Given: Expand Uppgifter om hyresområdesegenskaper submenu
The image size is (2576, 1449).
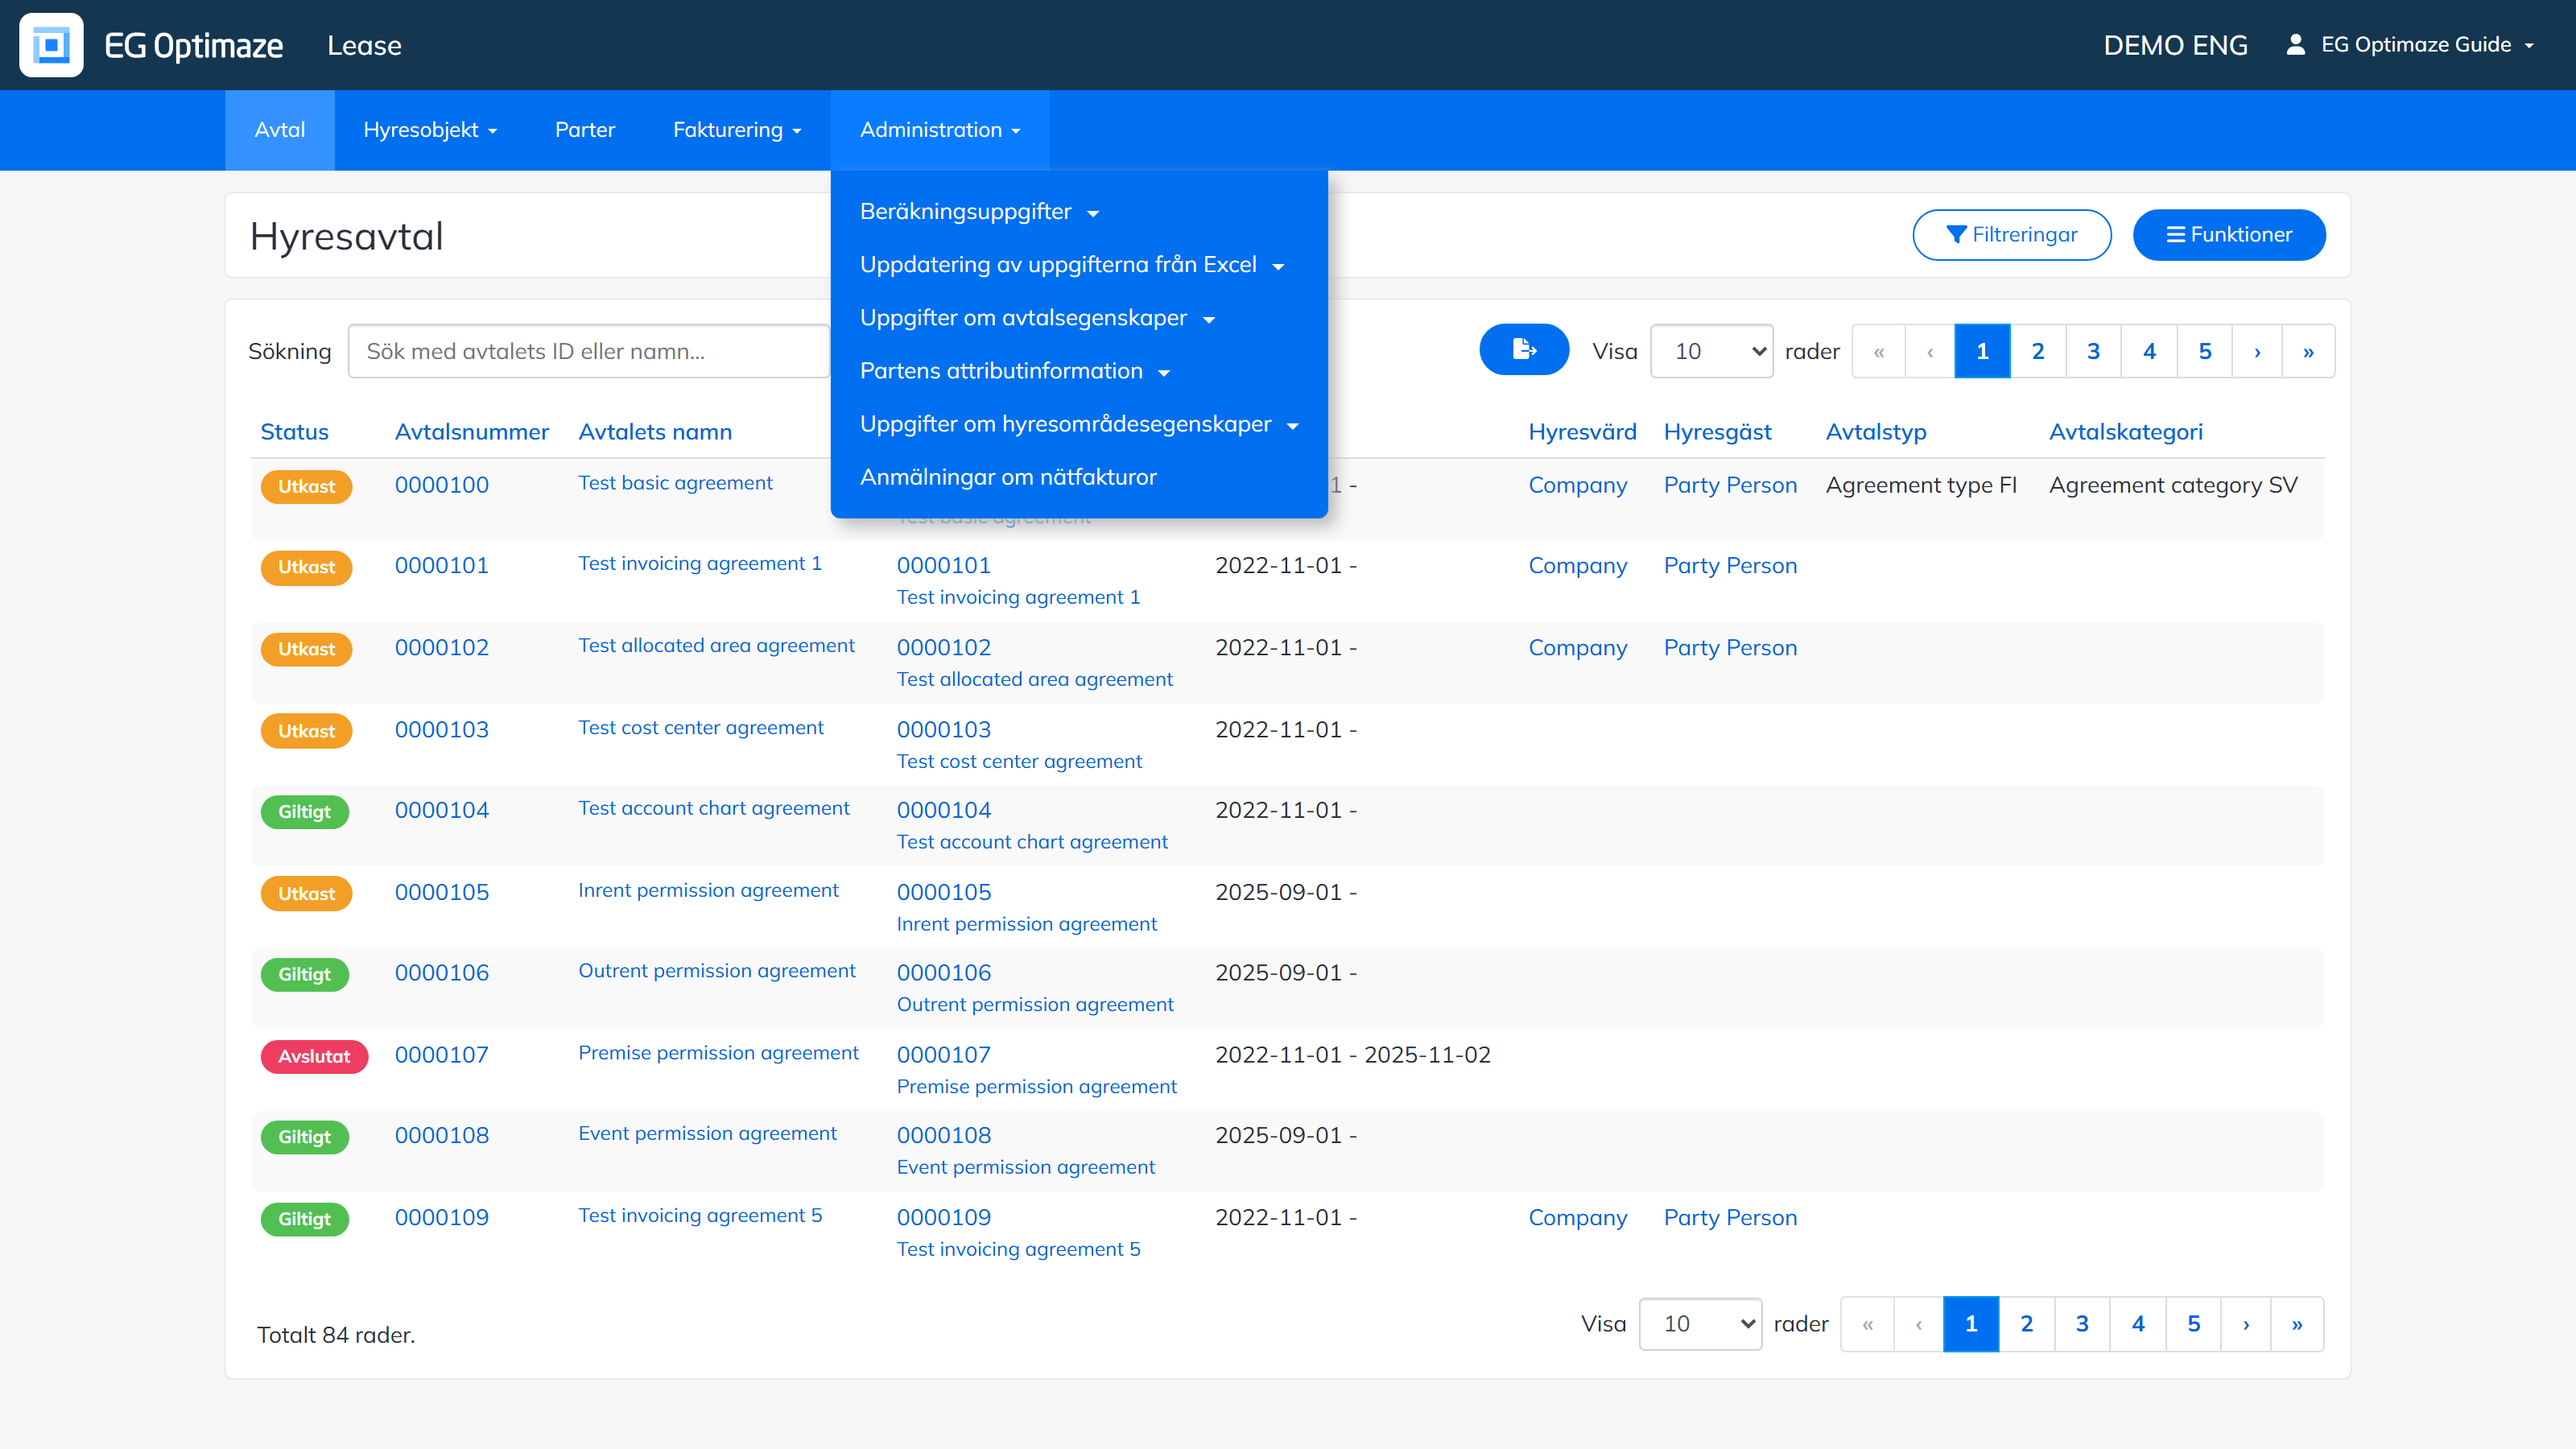Looking at the screenshot, I should [1079, 424].
